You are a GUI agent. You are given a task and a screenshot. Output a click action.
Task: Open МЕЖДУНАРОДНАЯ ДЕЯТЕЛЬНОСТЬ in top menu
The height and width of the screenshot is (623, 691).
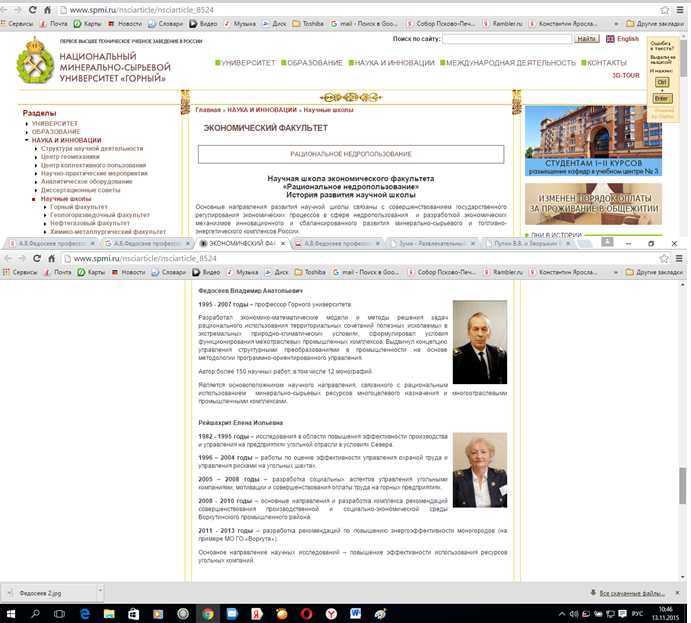click(x=508, y=63)
